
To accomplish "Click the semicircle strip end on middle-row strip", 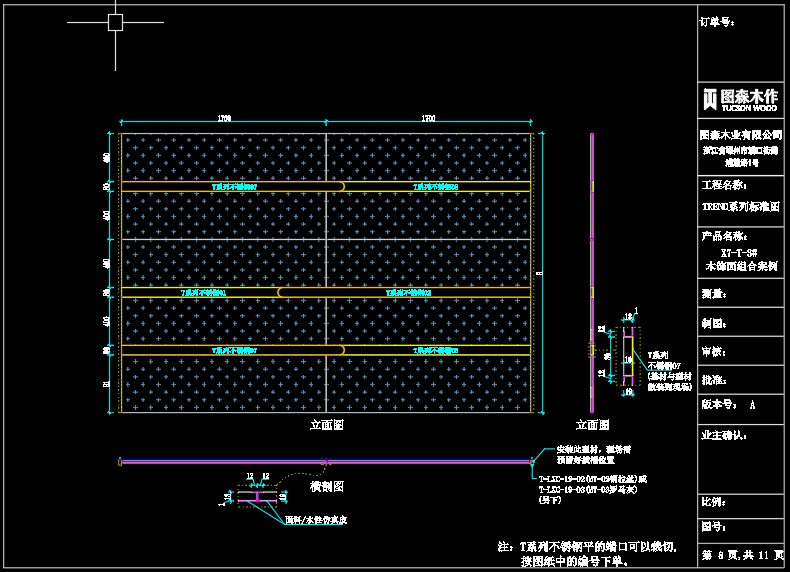I will pyautogui.click(x=280, y=293).
